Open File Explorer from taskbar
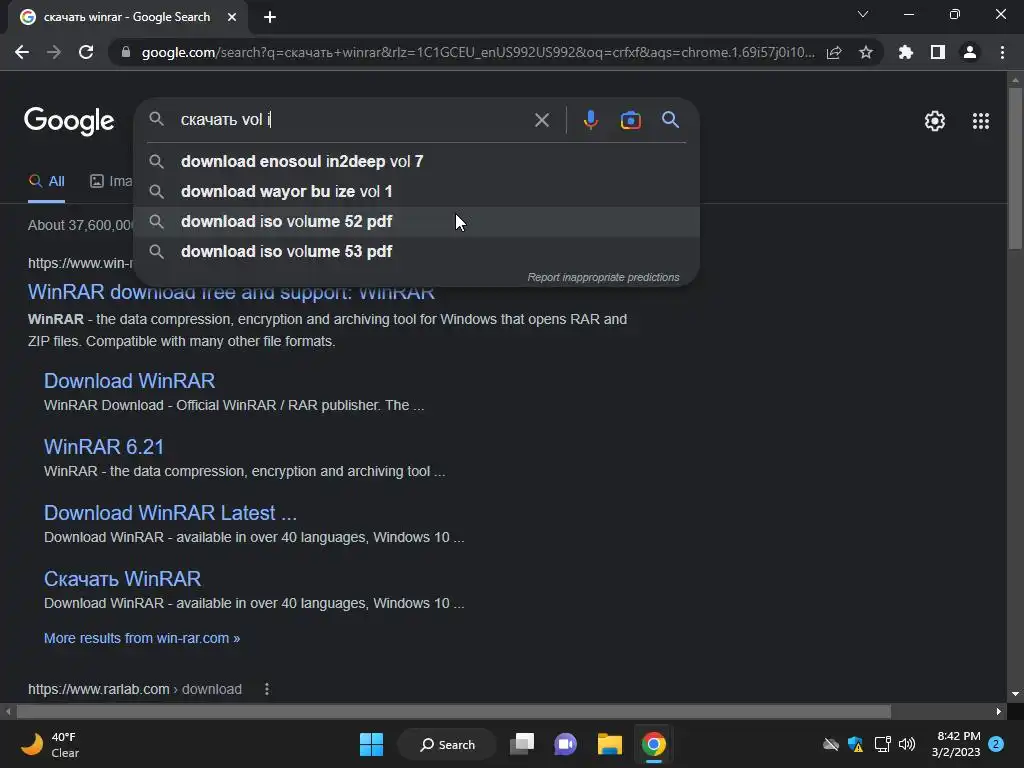 tap(609, 744)
